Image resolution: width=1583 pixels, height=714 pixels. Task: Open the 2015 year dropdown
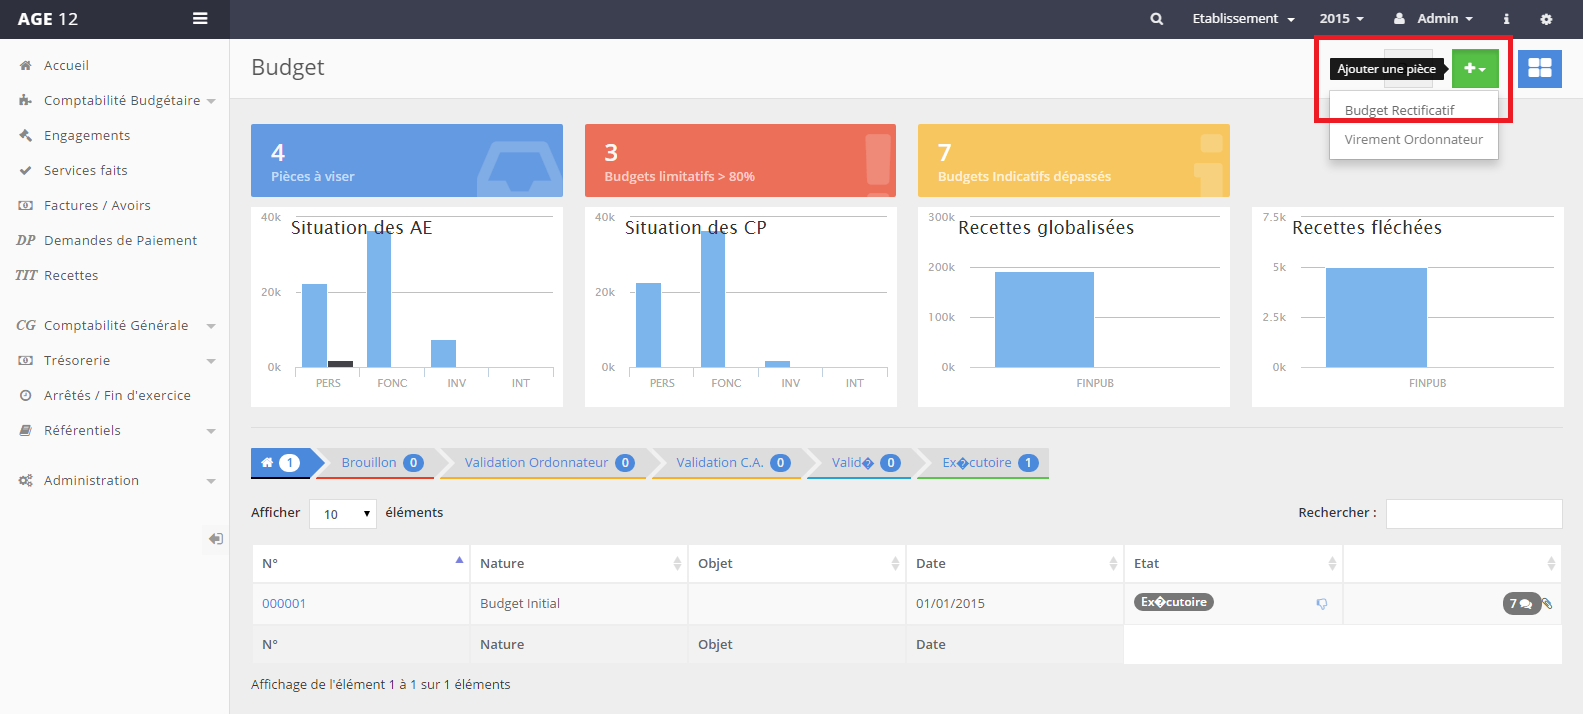[x=1341, y=19]
